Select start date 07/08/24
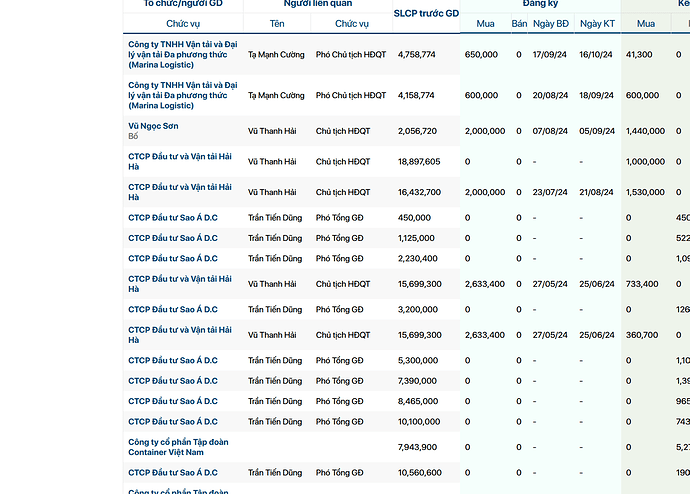The width and height of the screenshot is (690, 494). click(550, 131)
